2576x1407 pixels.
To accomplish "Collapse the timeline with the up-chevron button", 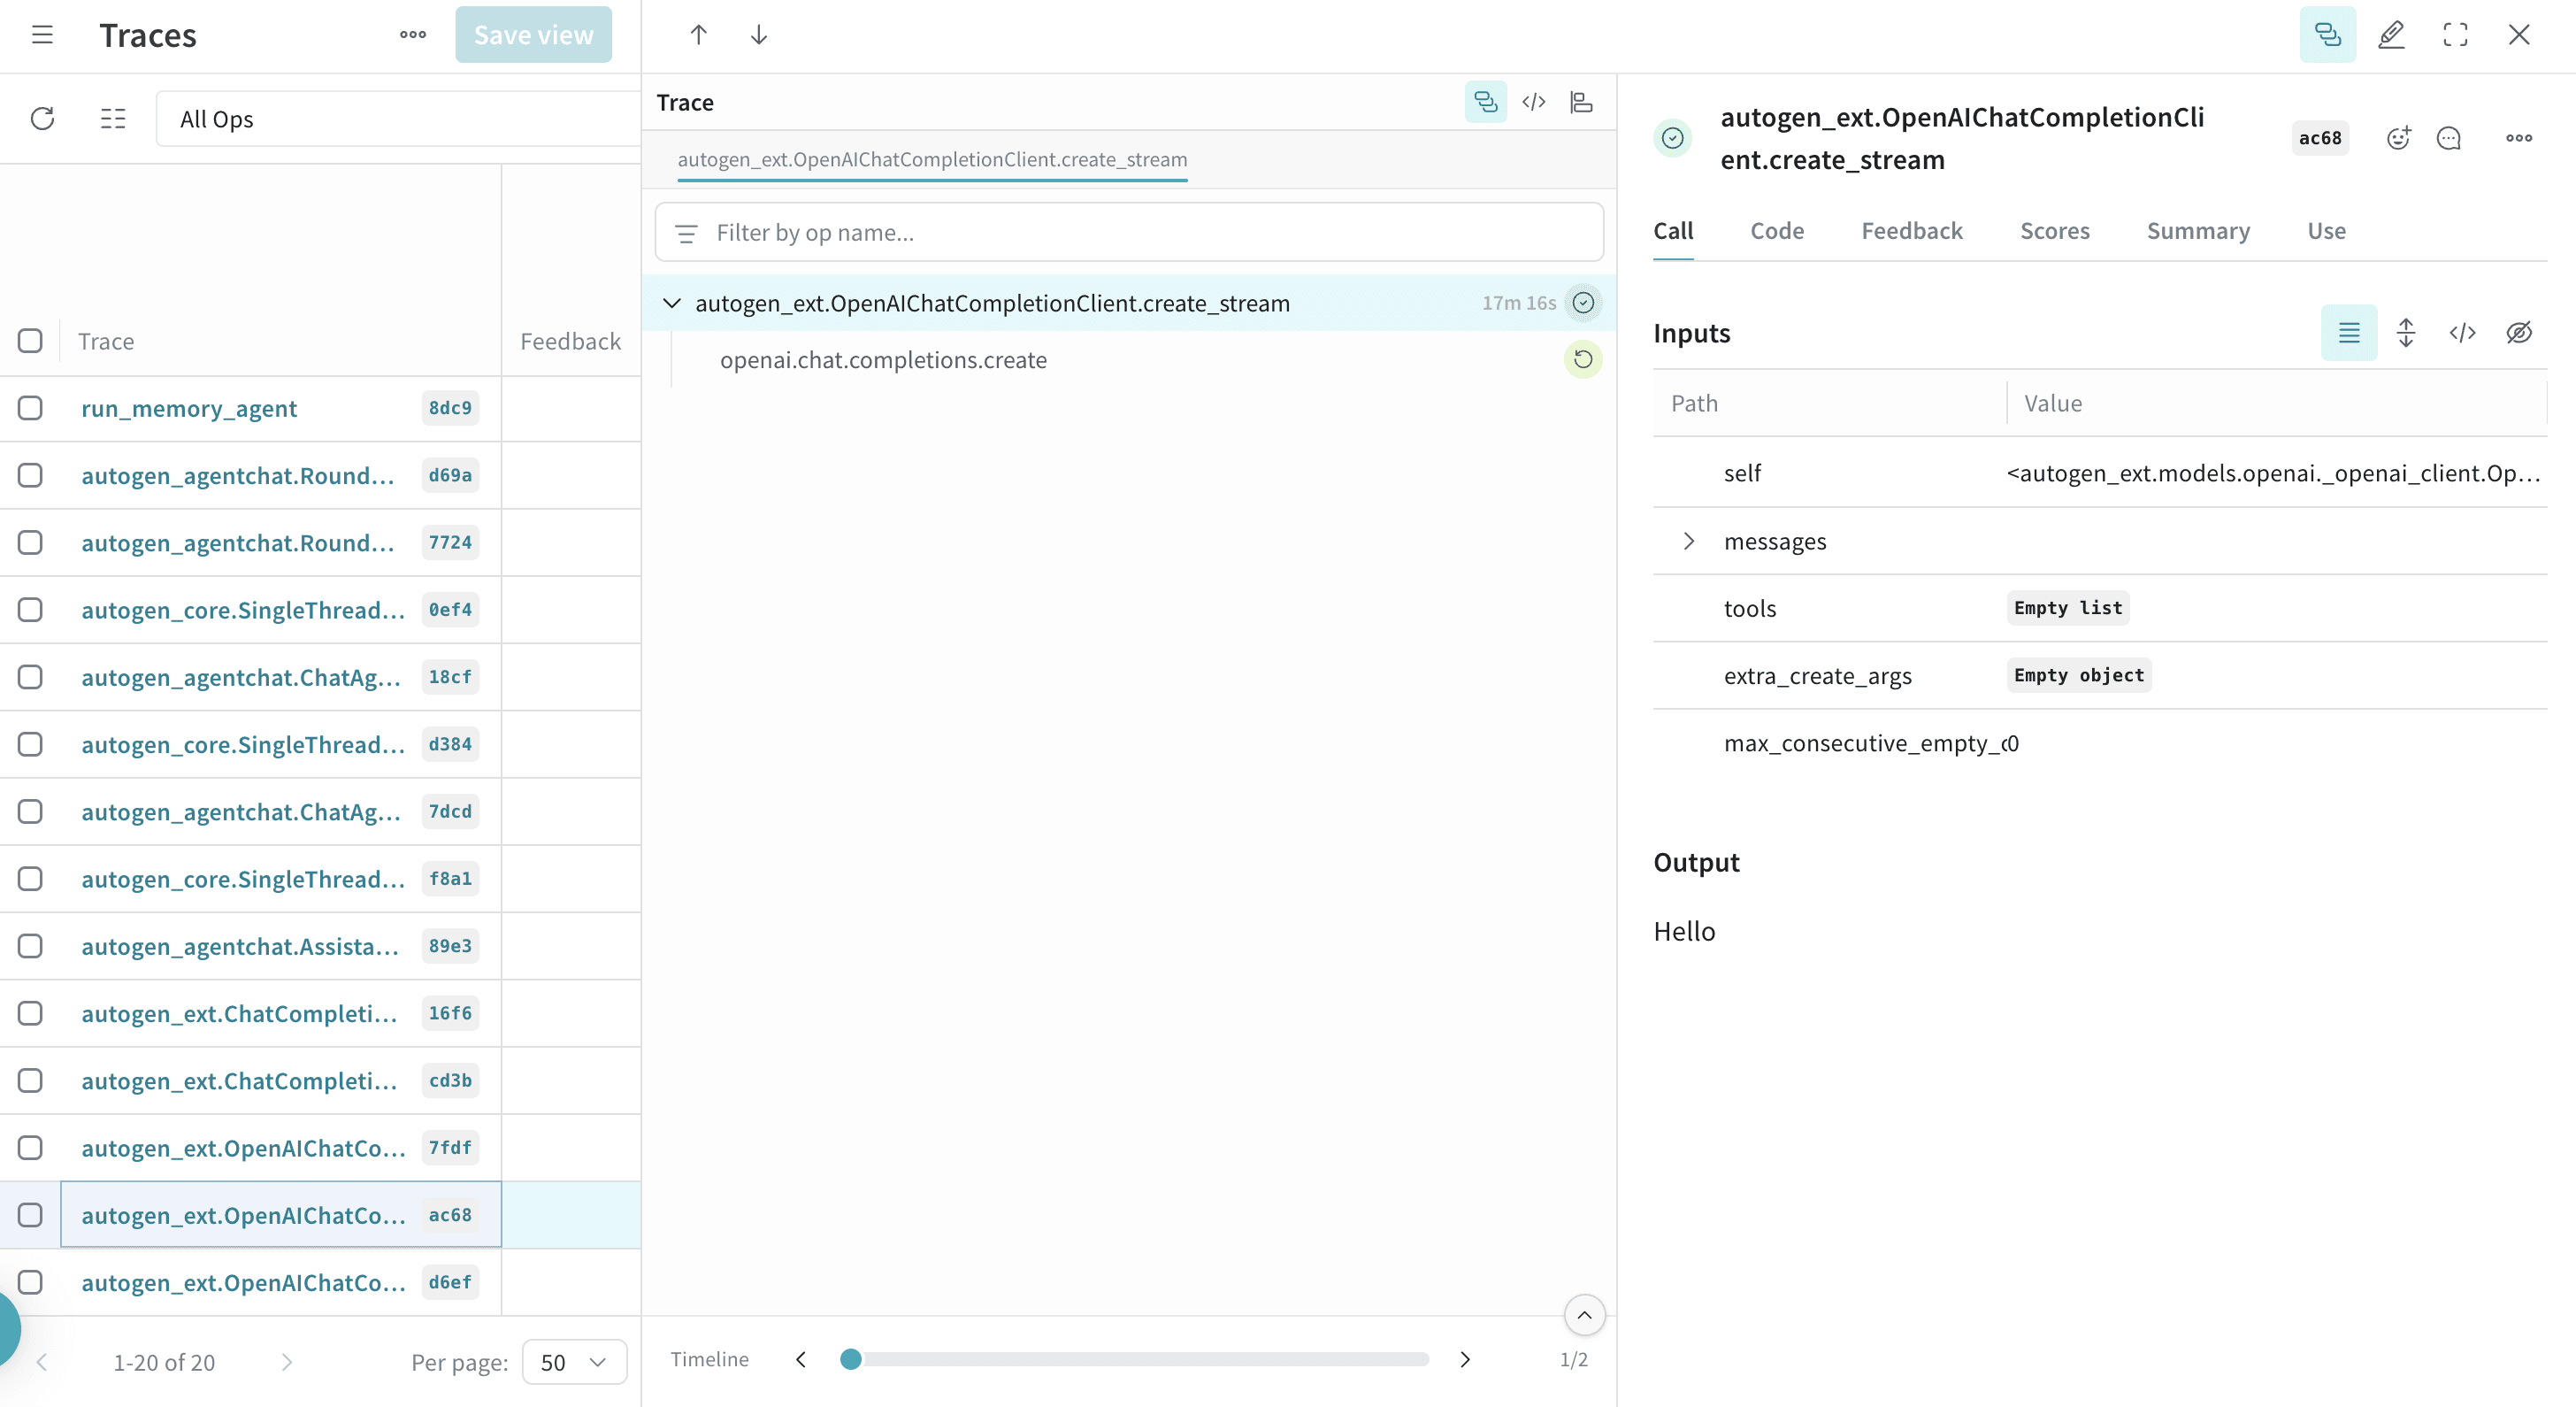I will click(1584, 1315).
